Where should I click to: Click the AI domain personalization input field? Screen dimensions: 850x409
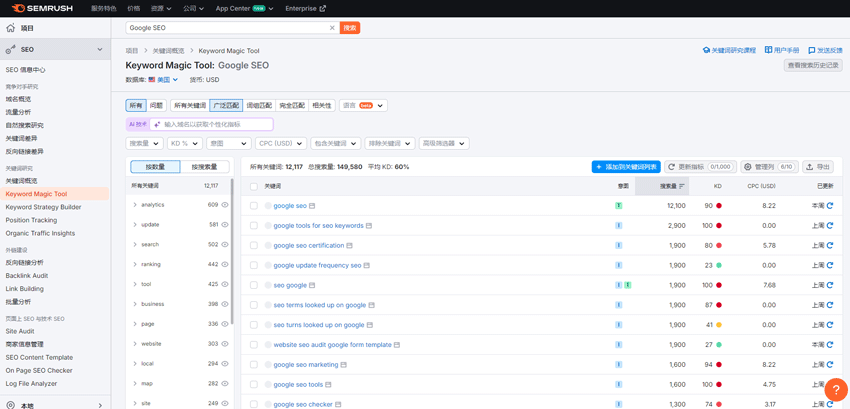coord(211,124)
